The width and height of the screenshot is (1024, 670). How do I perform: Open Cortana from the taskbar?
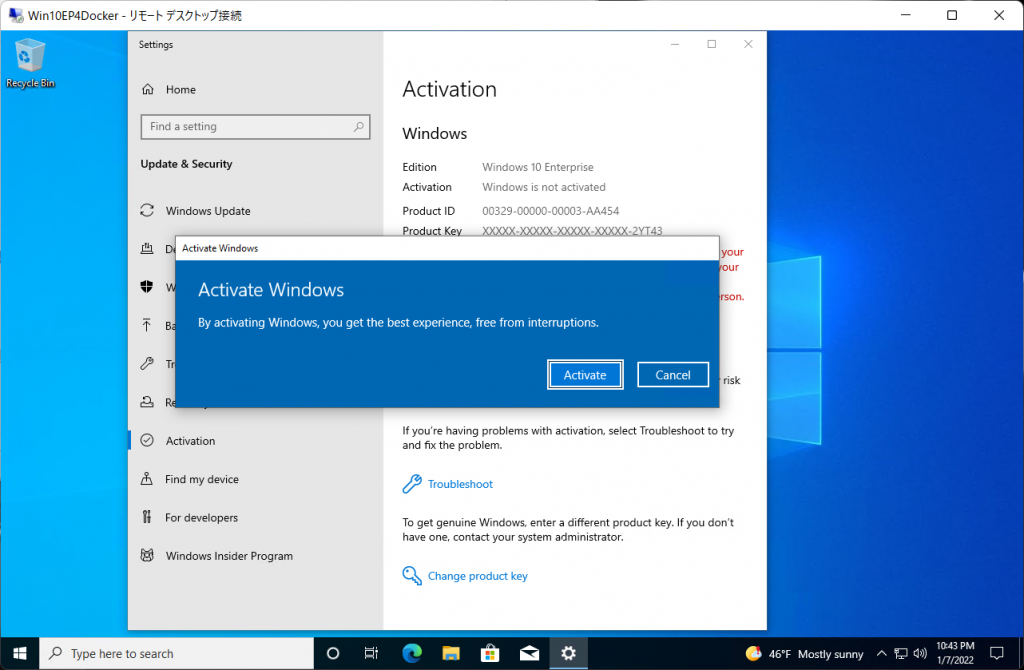[x=332, y=653]
